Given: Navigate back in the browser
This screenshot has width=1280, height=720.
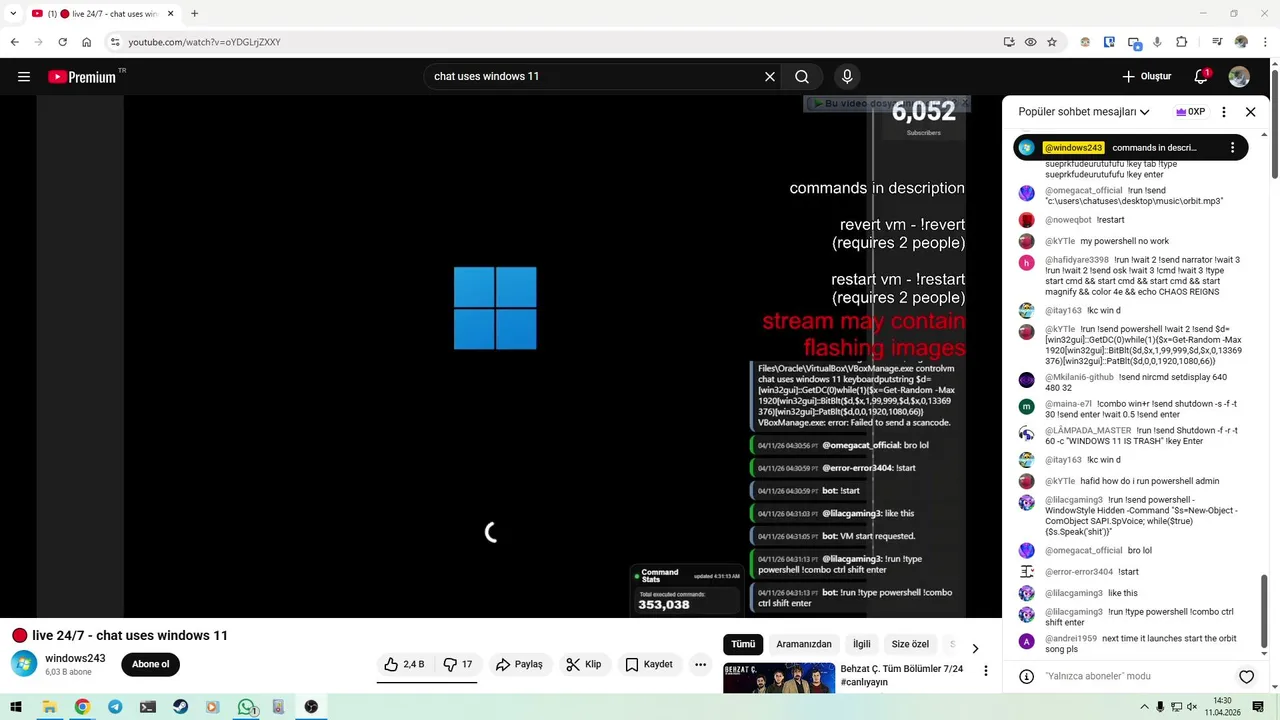Looking at the screenshot, I should click(x=14, y=42).
